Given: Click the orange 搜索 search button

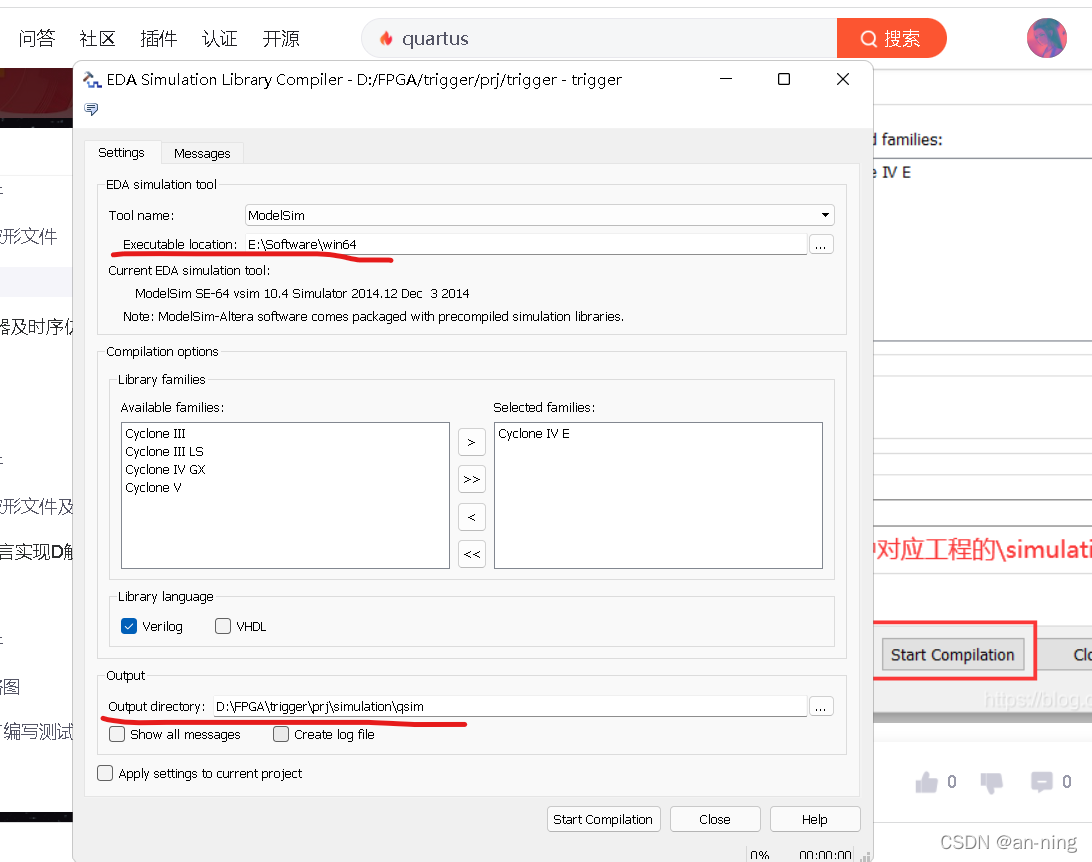Looking at the screenshot, I should point(891,38).
